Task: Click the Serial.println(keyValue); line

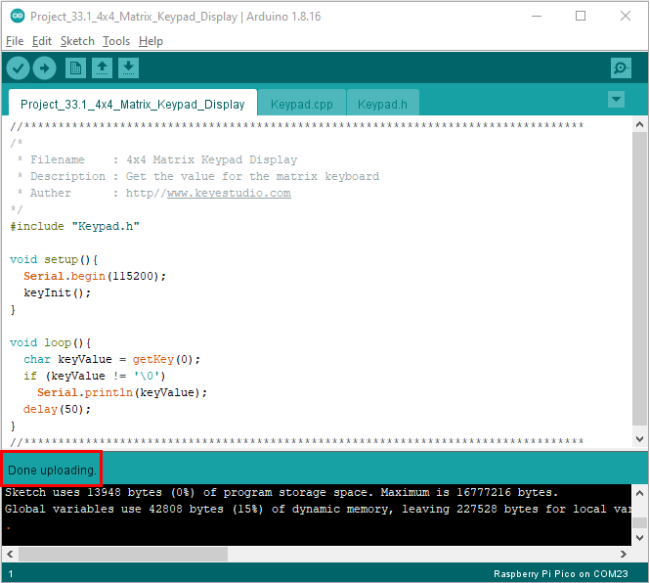Action: point(122,392)
